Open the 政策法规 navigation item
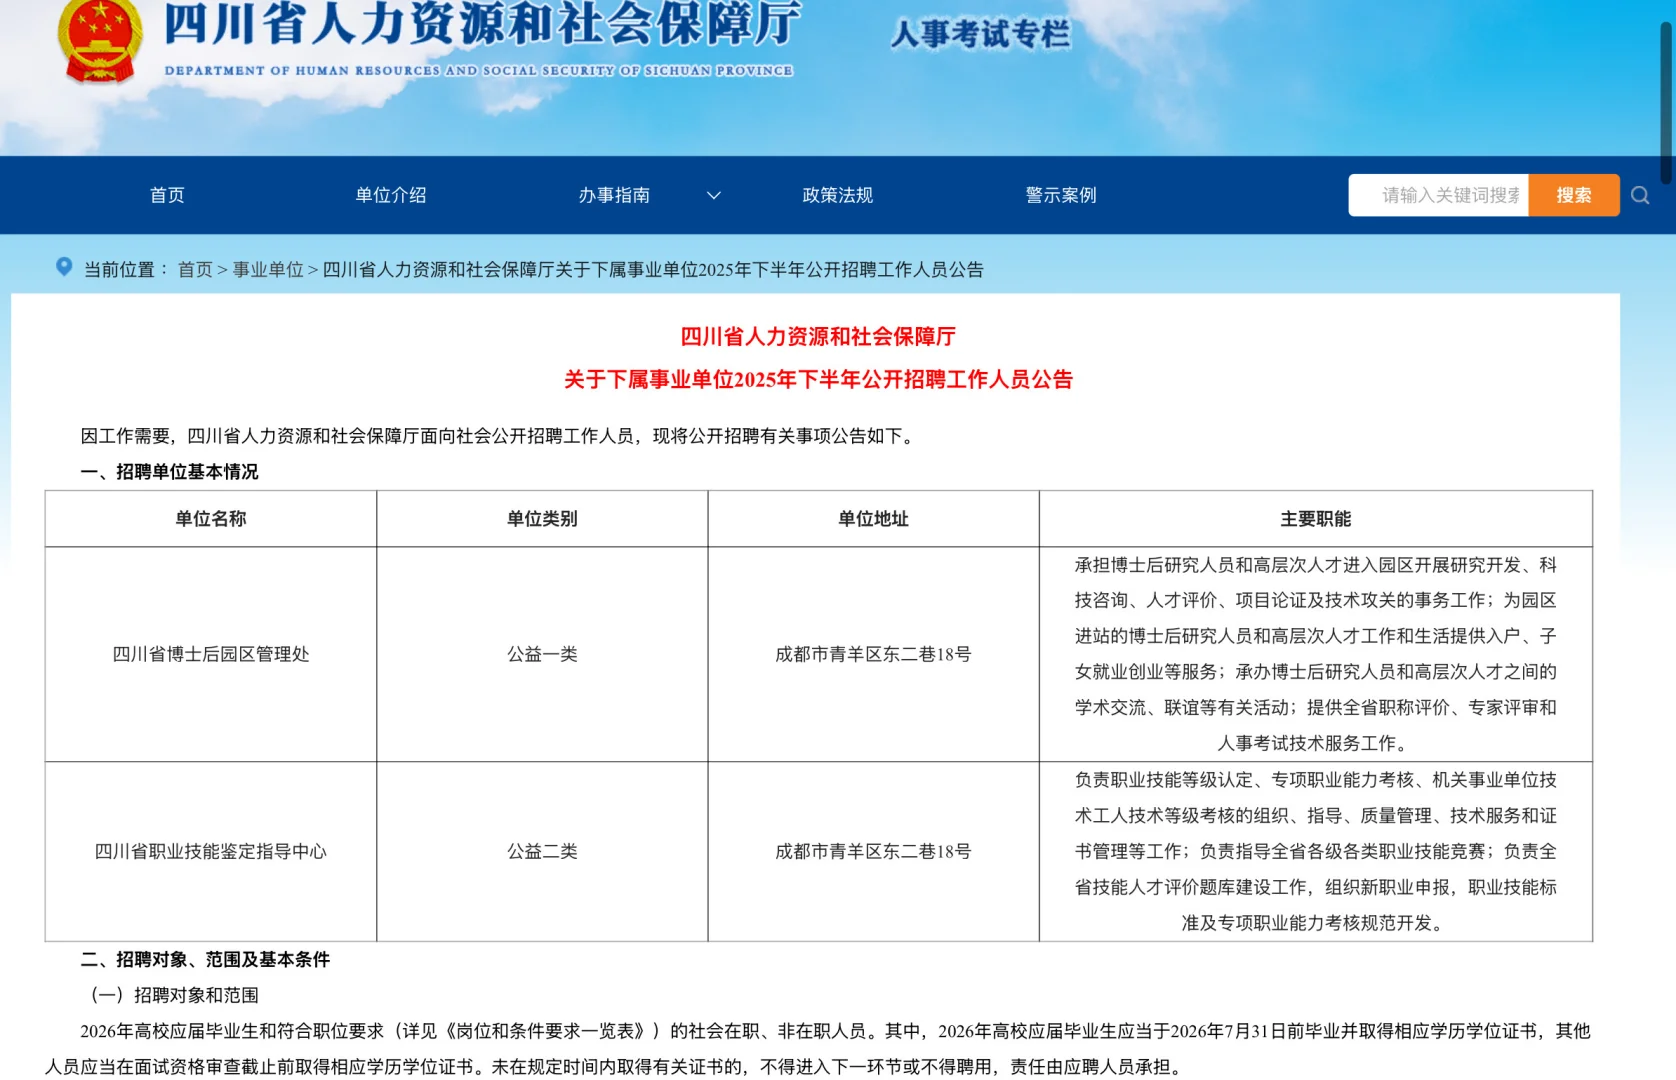Viewport: 1676px width, 1080px height. (x=838, y=195)
